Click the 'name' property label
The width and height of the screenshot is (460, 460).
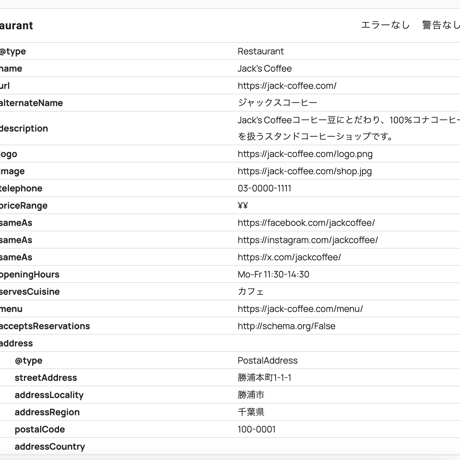11,69
